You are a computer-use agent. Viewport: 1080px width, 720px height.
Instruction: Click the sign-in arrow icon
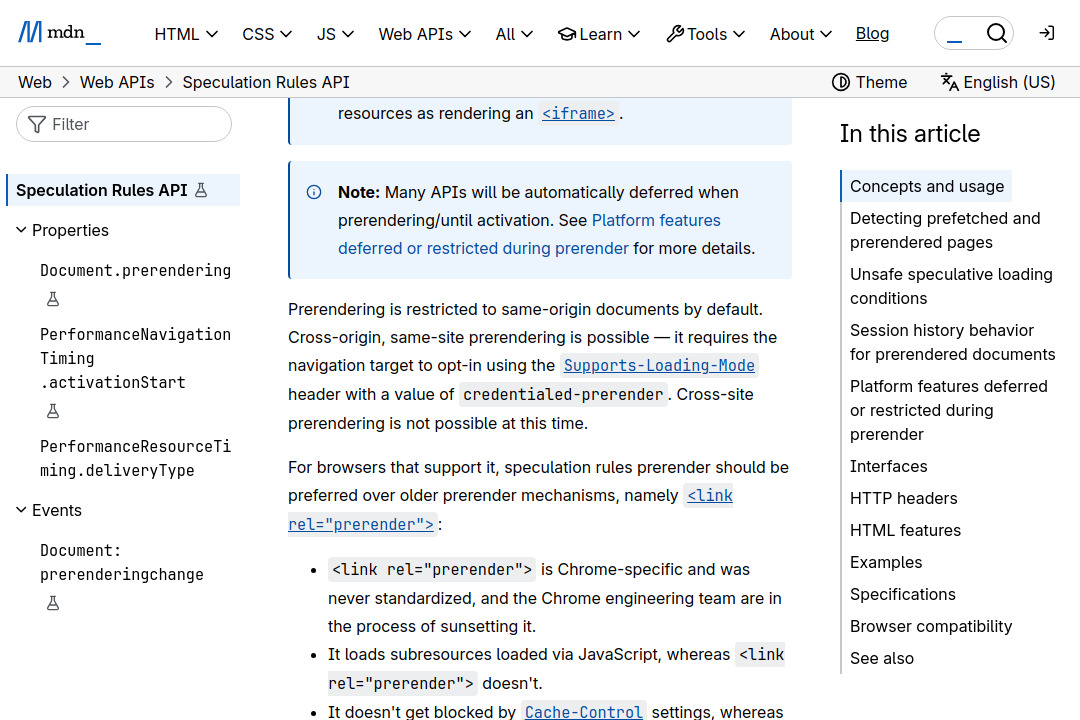pyautogui.click(x=1046, y=32)
